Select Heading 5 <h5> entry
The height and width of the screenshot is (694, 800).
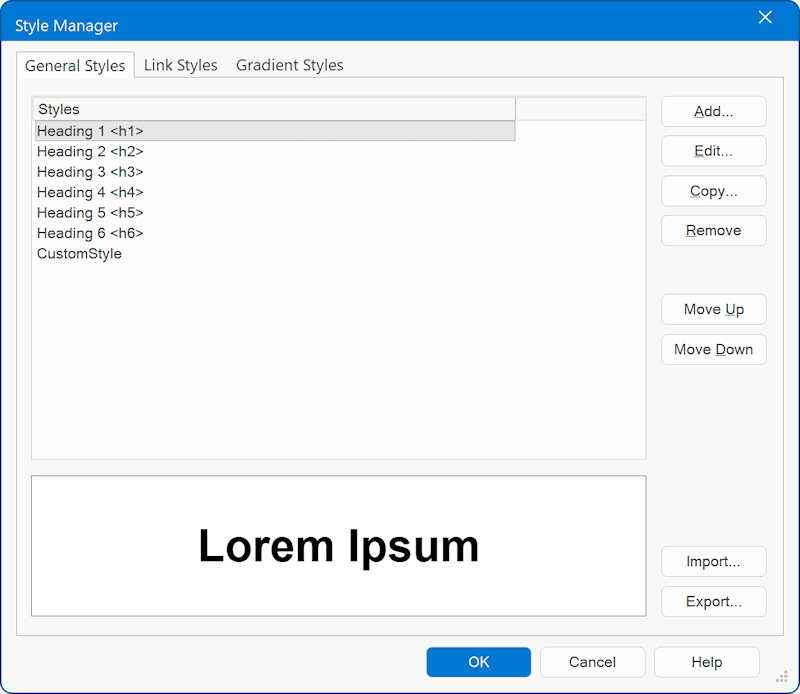click(90, 213)
